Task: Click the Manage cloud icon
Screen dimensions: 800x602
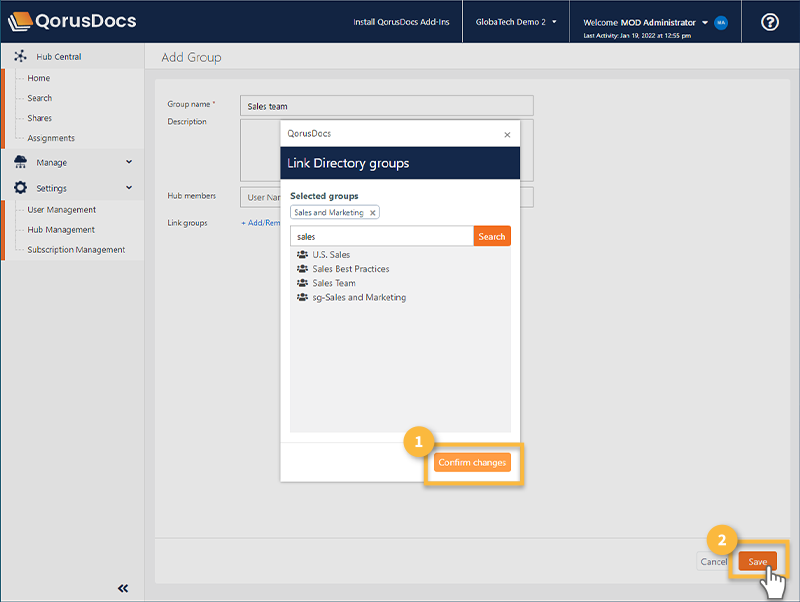Action: 20,162
